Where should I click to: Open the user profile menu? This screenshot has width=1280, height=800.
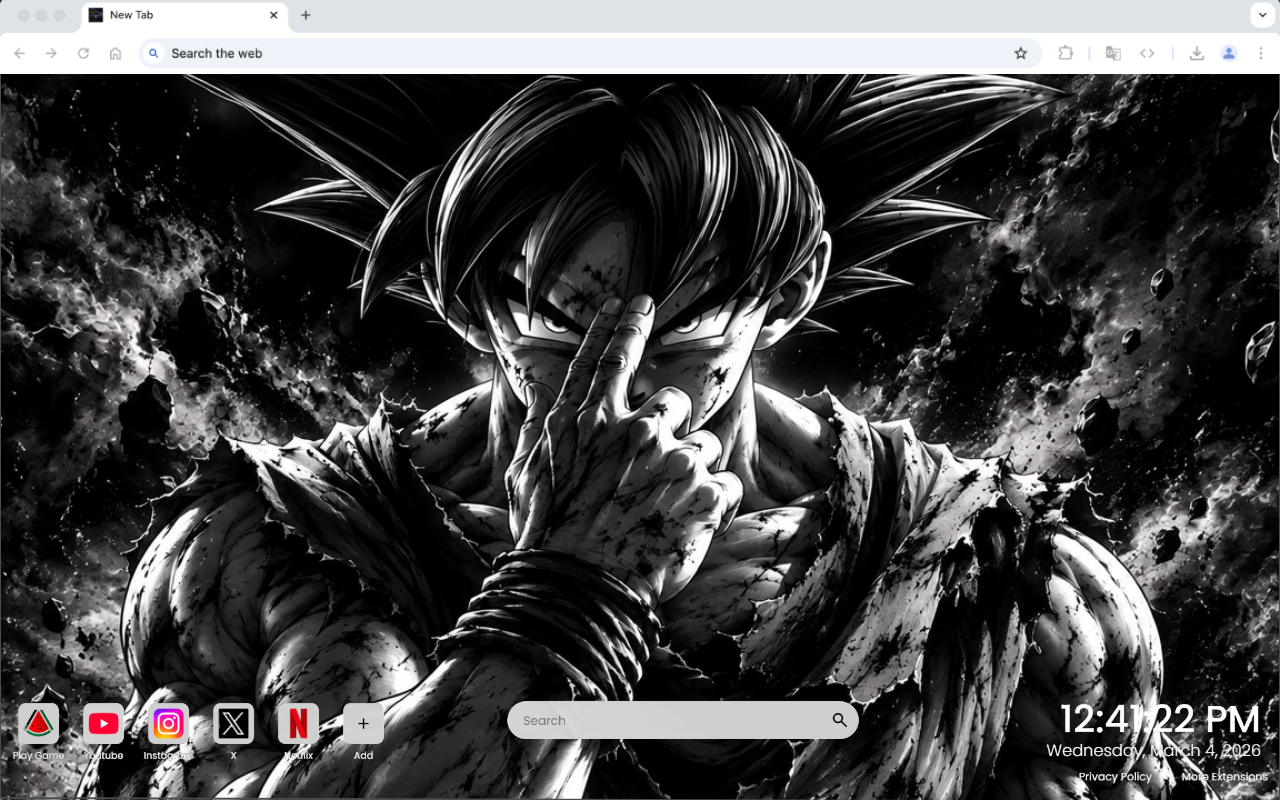coord(1229,53)
